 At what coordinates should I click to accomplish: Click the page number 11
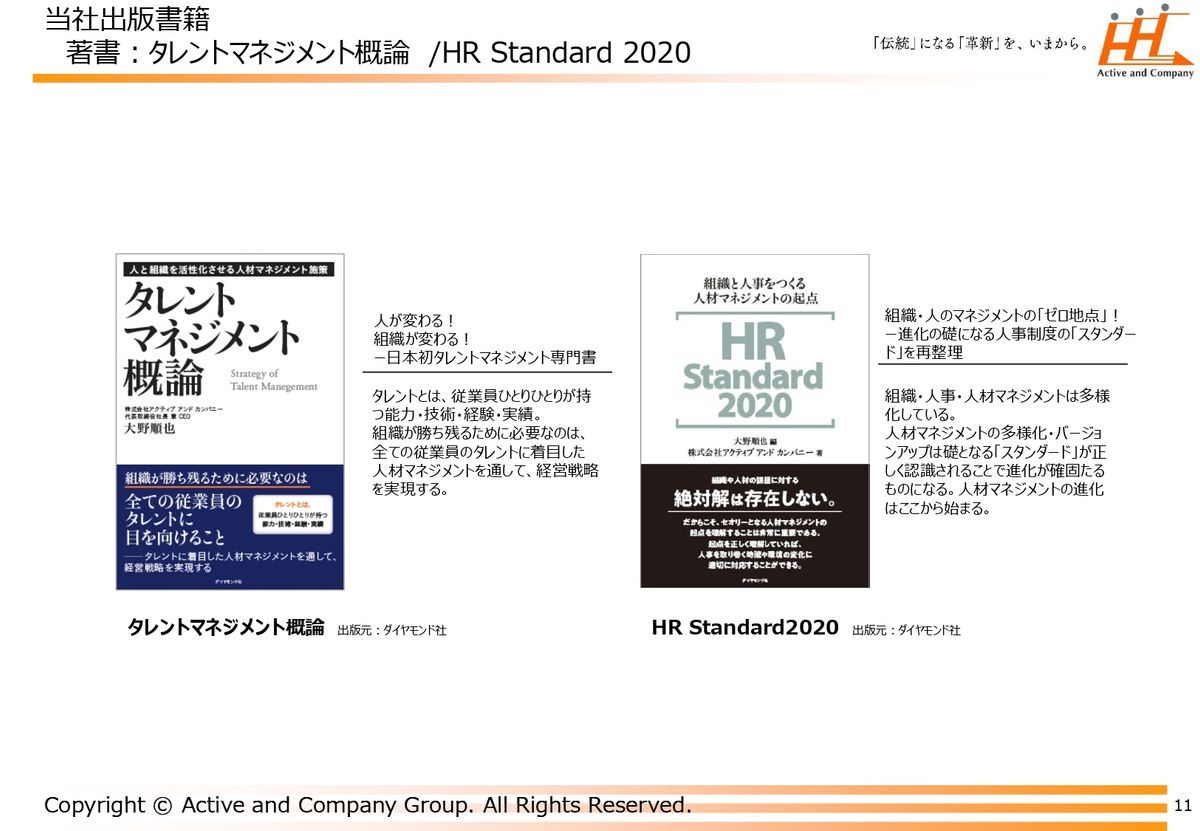1183,806
